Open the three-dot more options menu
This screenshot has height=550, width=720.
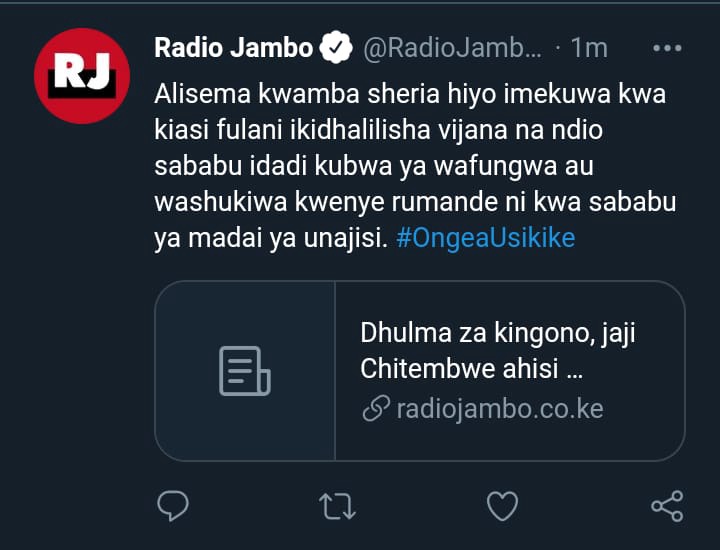pos(667,48)
